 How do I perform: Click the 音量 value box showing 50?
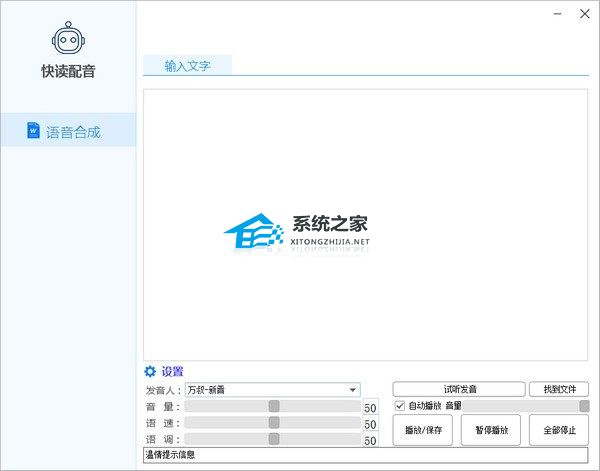[370, 408]
